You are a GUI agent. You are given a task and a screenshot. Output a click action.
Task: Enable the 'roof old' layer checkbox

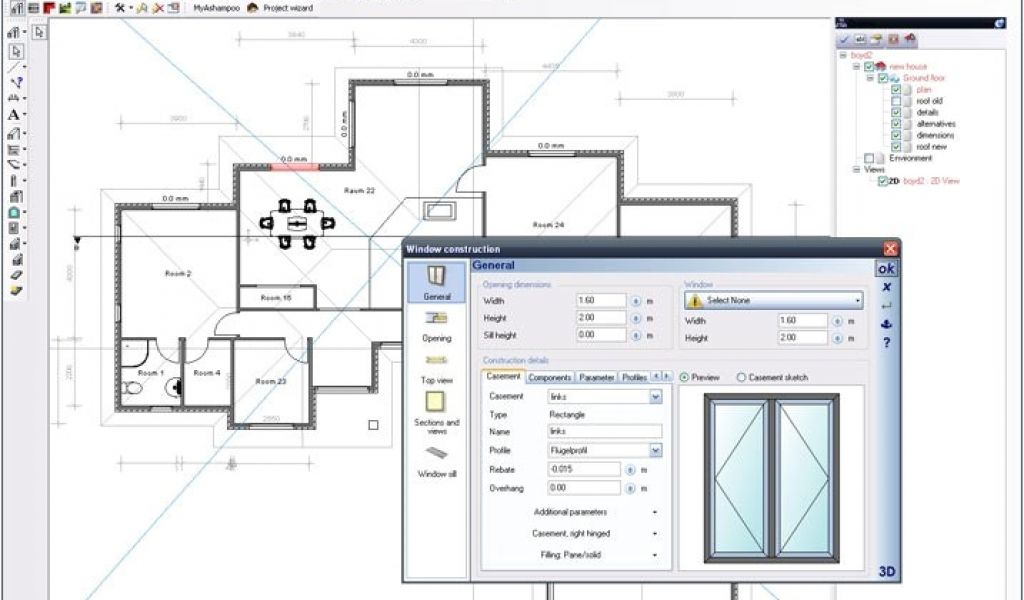point(896,101)
